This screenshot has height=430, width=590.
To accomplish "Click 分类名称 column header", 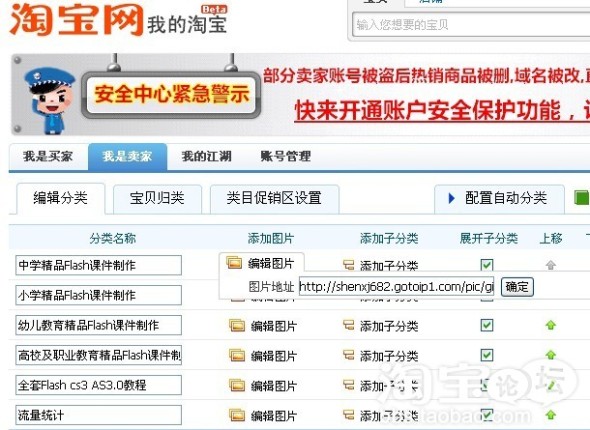I will [x=113, y=238].
